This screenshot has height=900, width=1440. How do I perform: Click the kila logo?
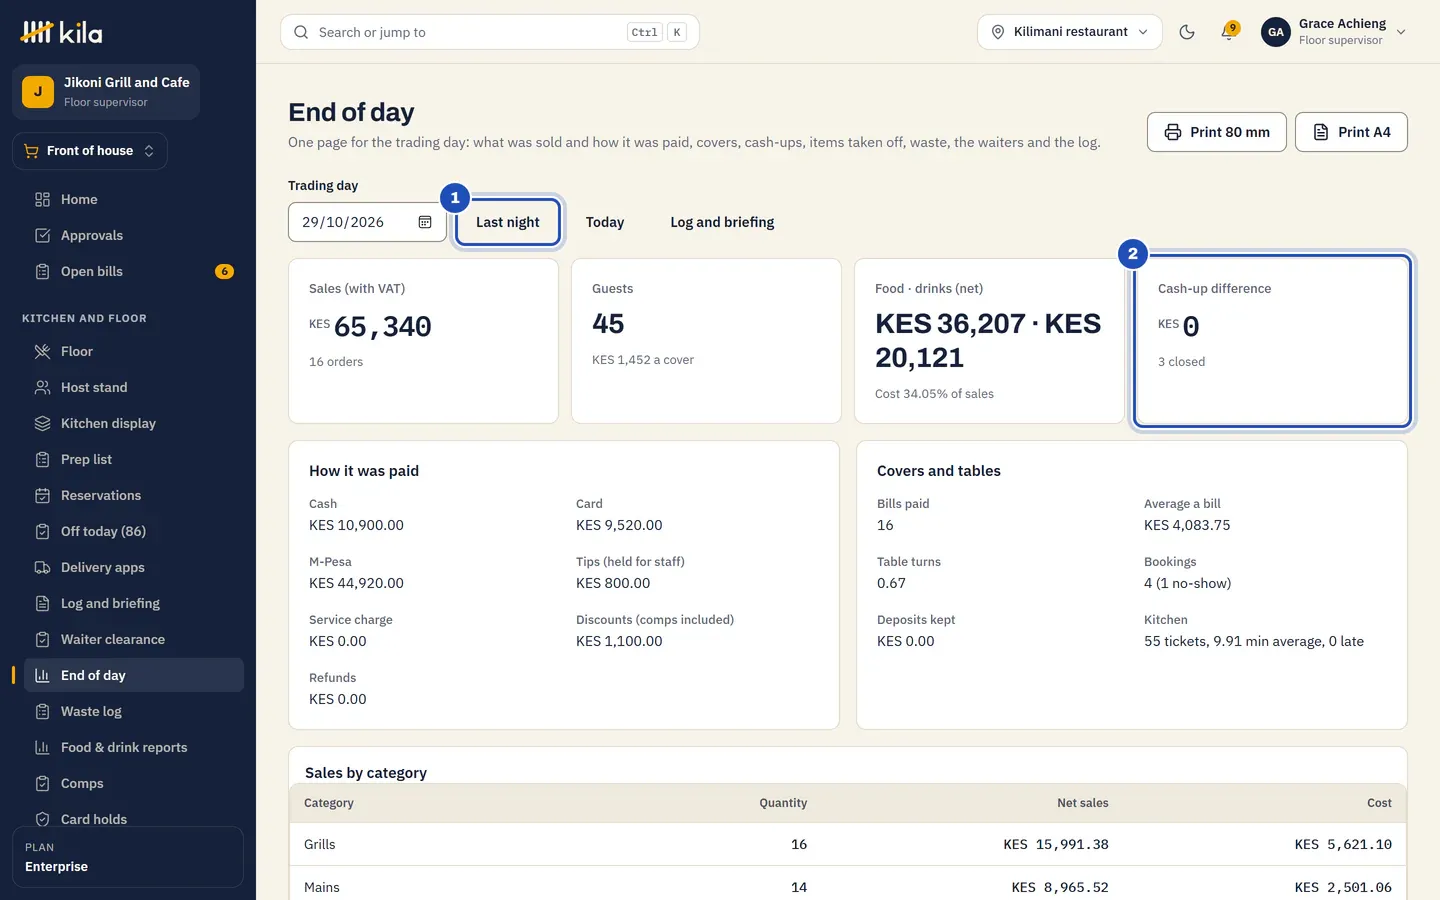point(62,32)
